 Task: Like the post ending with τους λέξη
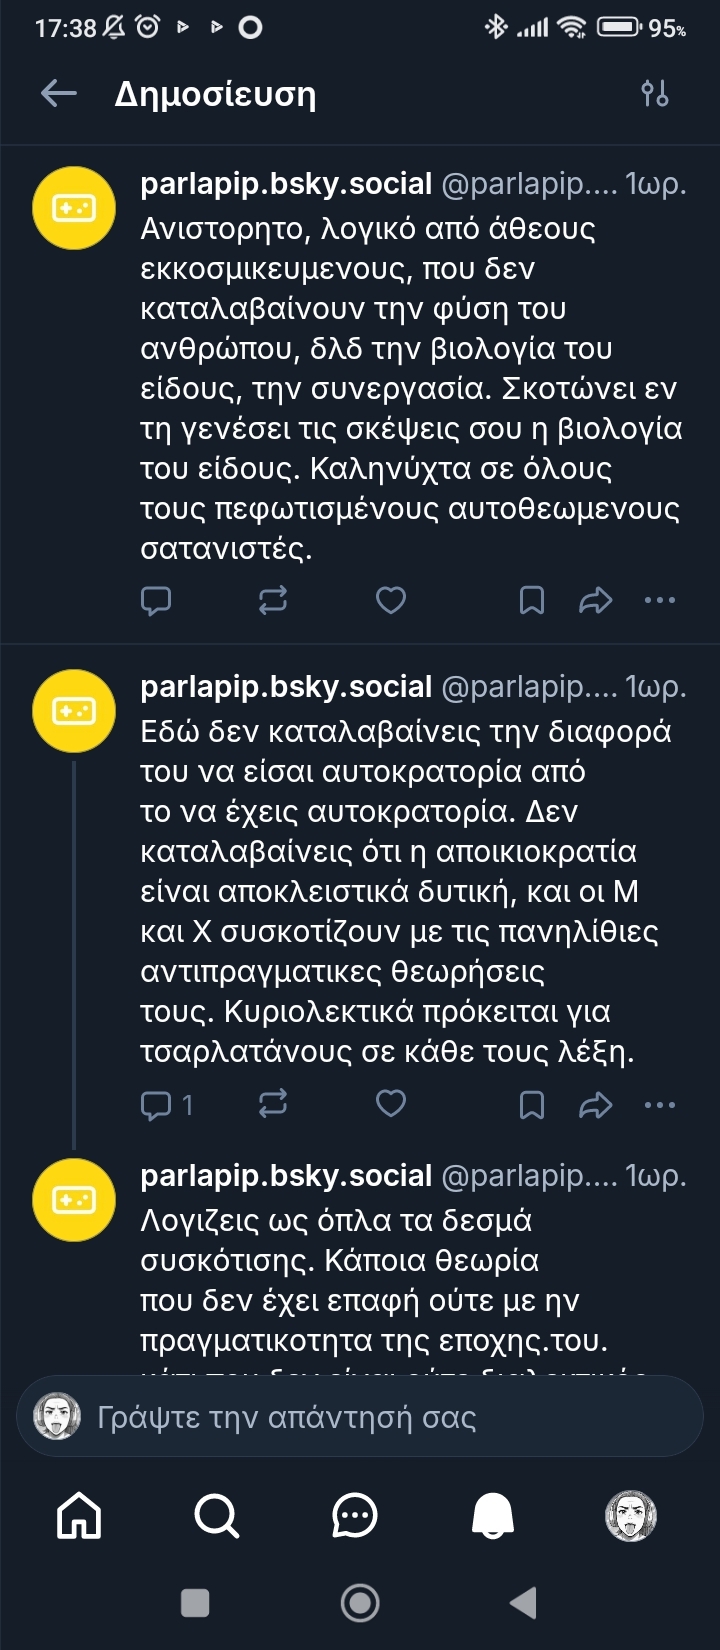(x=390, y=1104)
